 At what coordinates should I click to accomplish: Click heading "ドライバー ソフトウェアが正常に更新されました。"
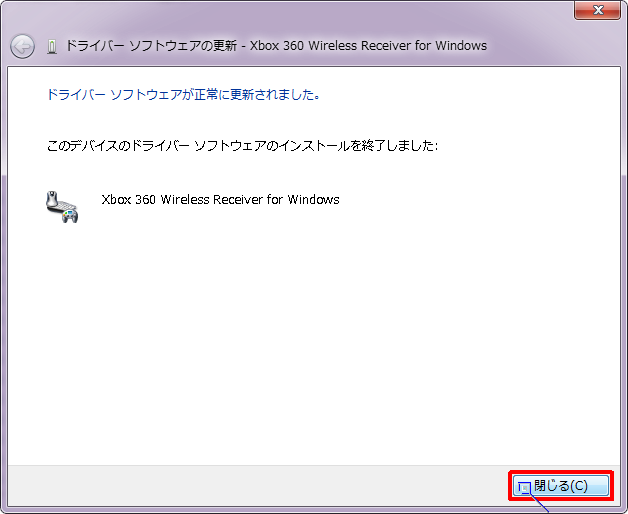(183, 95)
